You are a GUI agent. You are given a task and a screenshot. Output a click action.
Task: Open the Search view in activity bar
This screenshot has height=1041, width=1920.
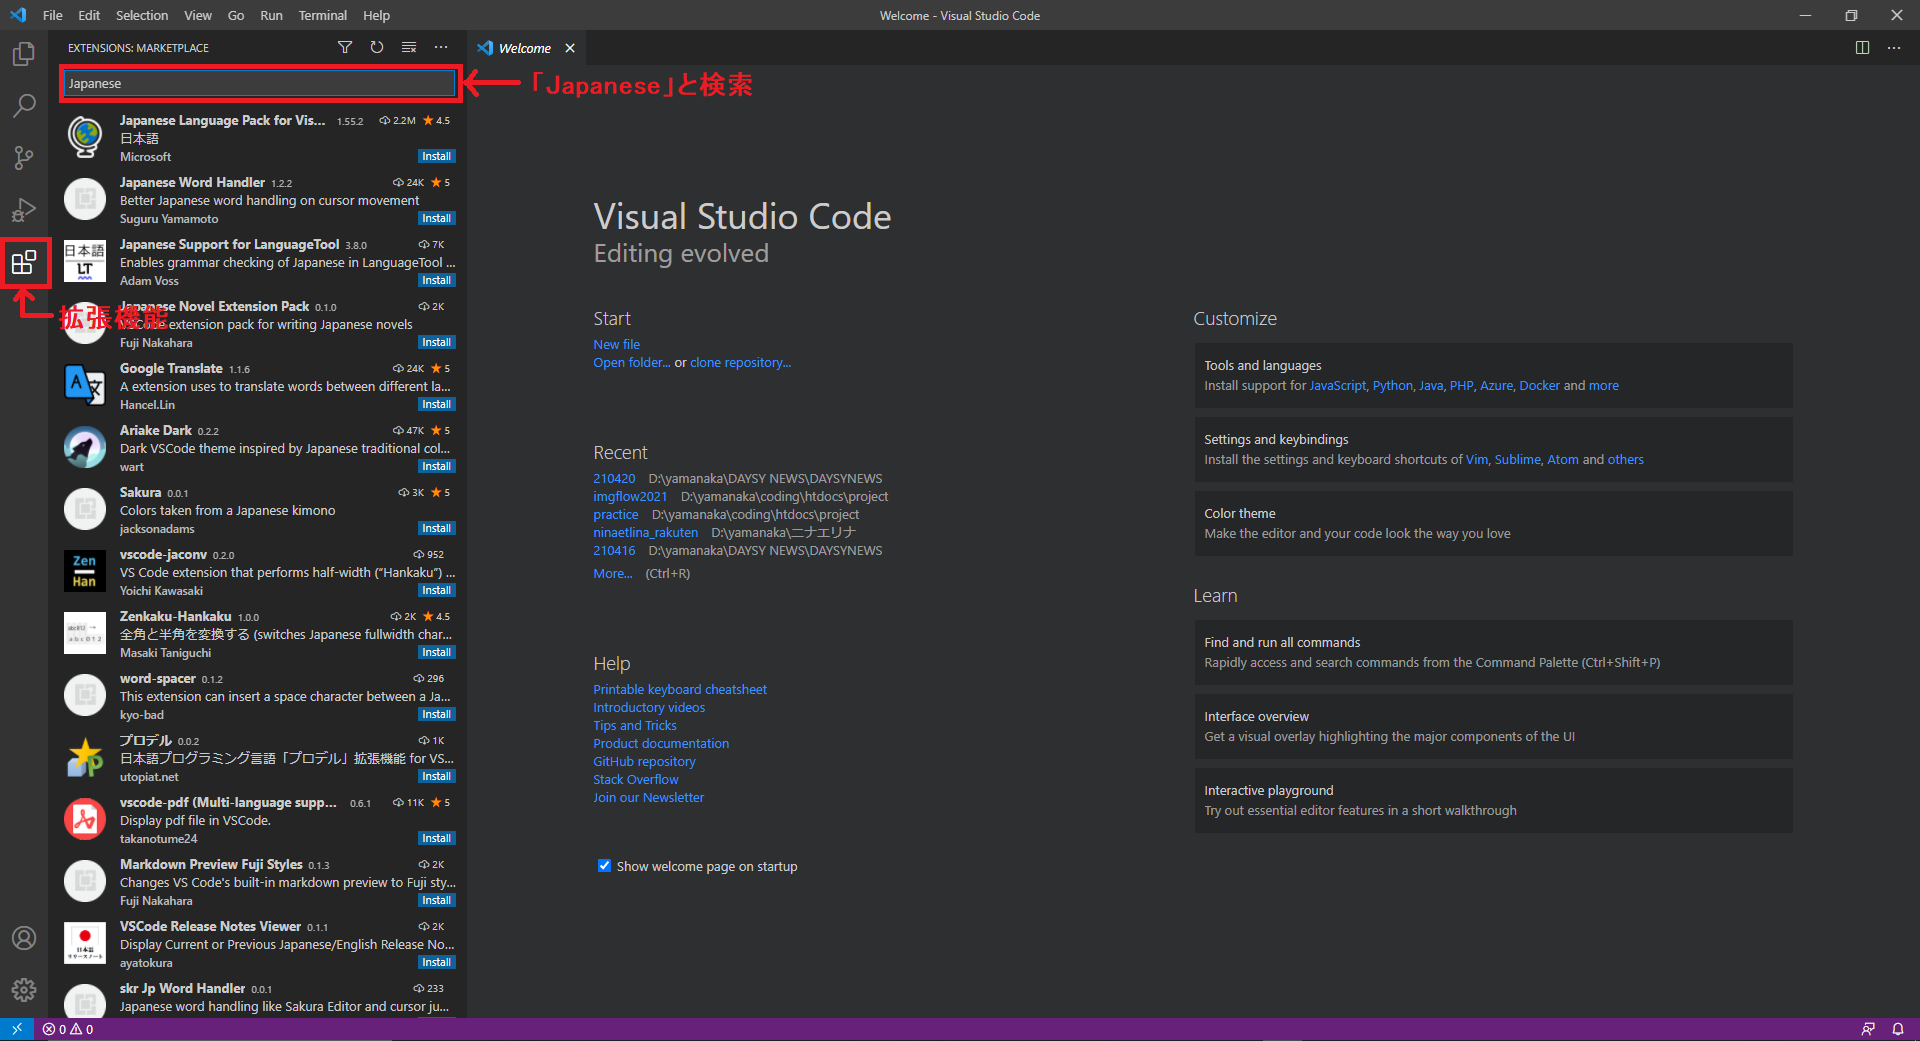(x=24, y=106)
